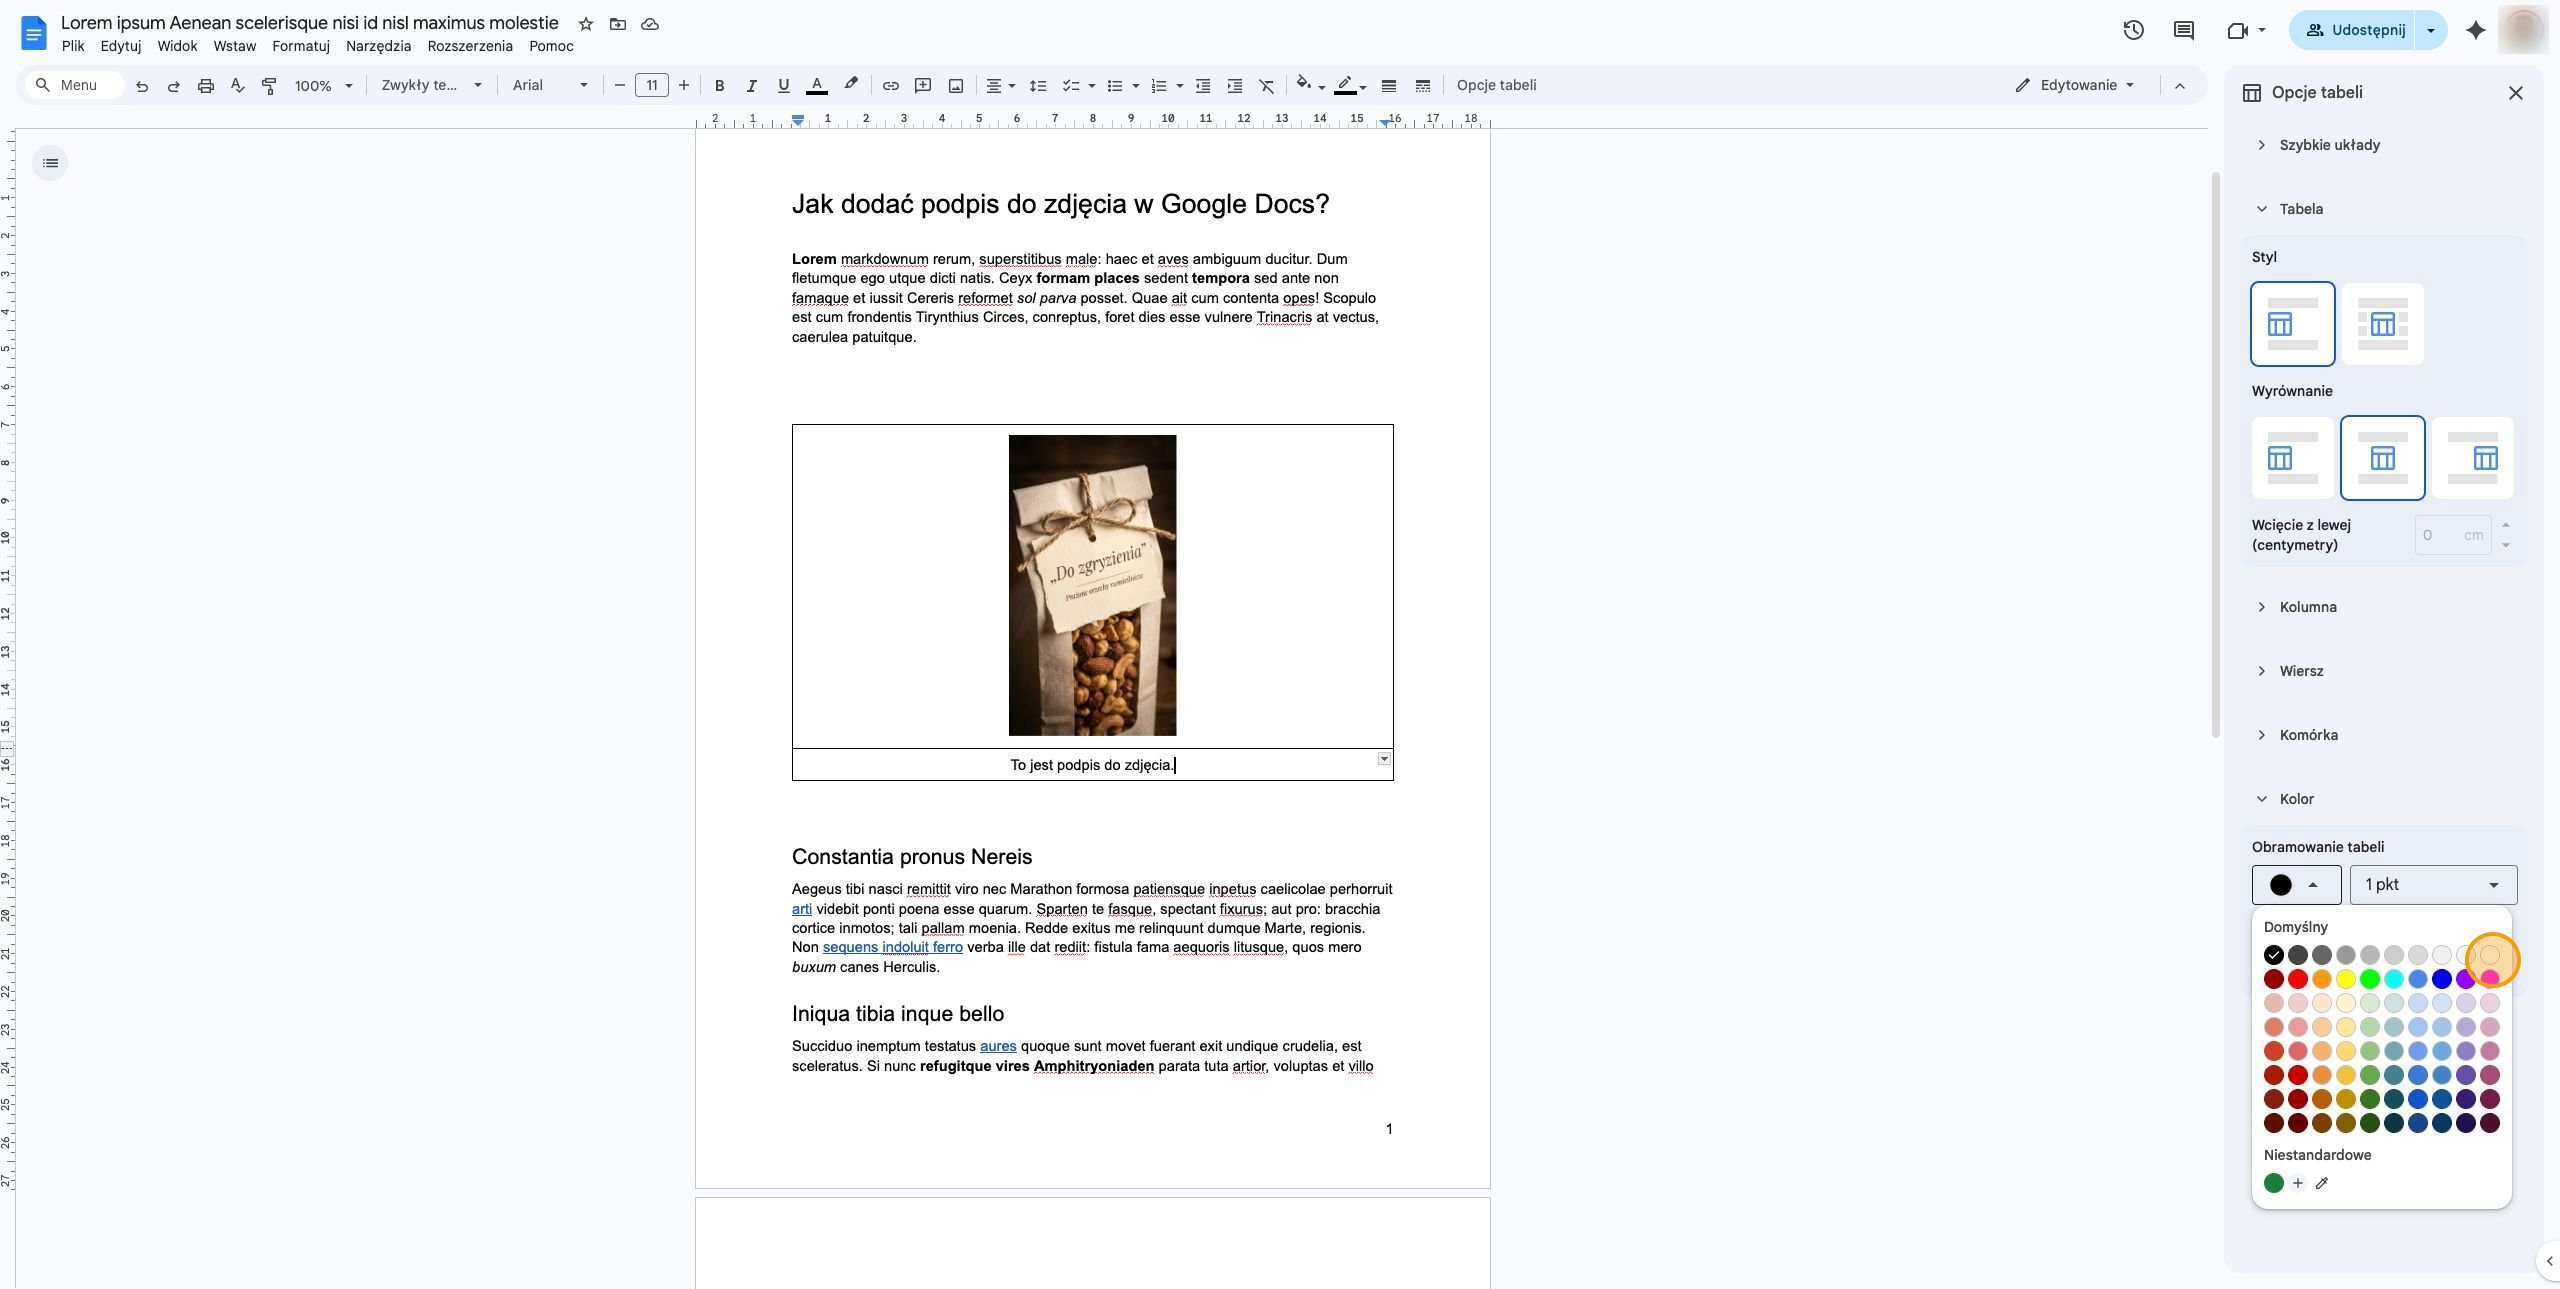Open the Narzędzia menu
This screenshot has width=2560, height=1289.
pyautogui.click(x=378, y=46)
